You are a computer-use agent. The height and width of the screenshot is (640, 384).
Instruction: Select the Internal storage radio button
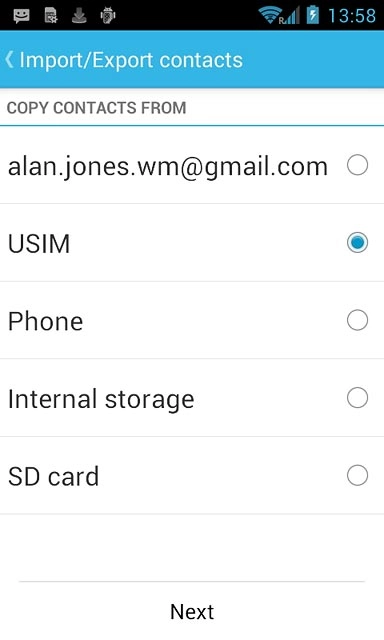pyautogui.click(x=357, y=398)
